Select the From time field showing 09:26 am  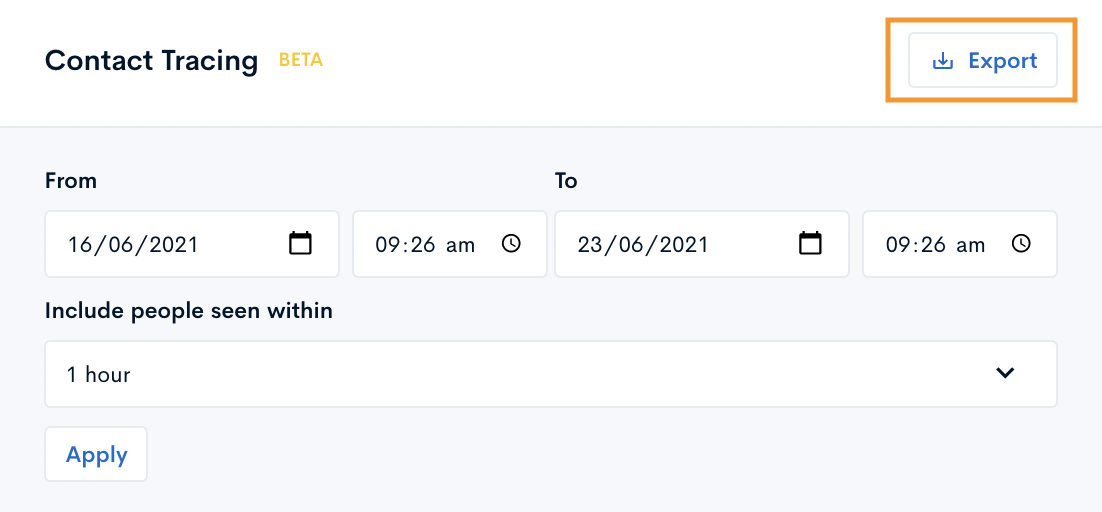tap(450, 244)
